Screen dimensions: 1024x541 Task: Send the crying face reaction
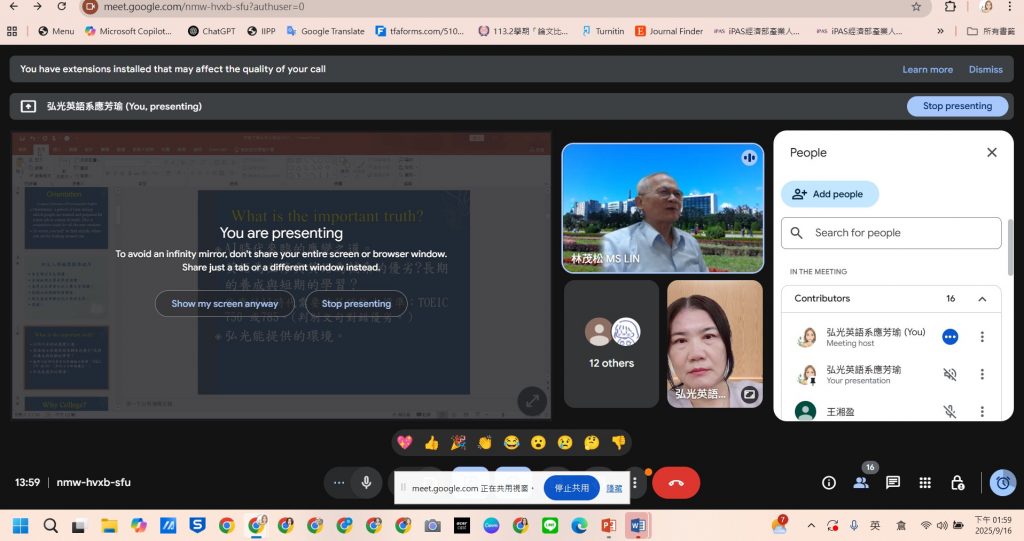point(565,442)
